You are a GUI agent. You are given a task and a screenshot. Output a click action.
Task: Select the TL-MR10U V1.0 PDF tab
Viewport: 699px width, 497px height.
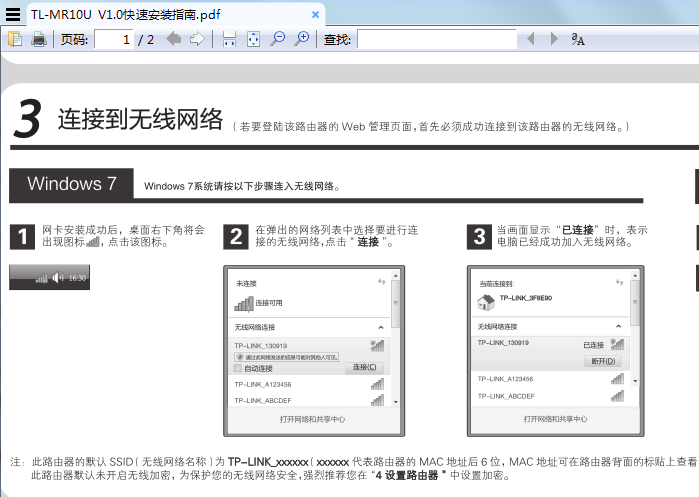[x=176, y=15]
